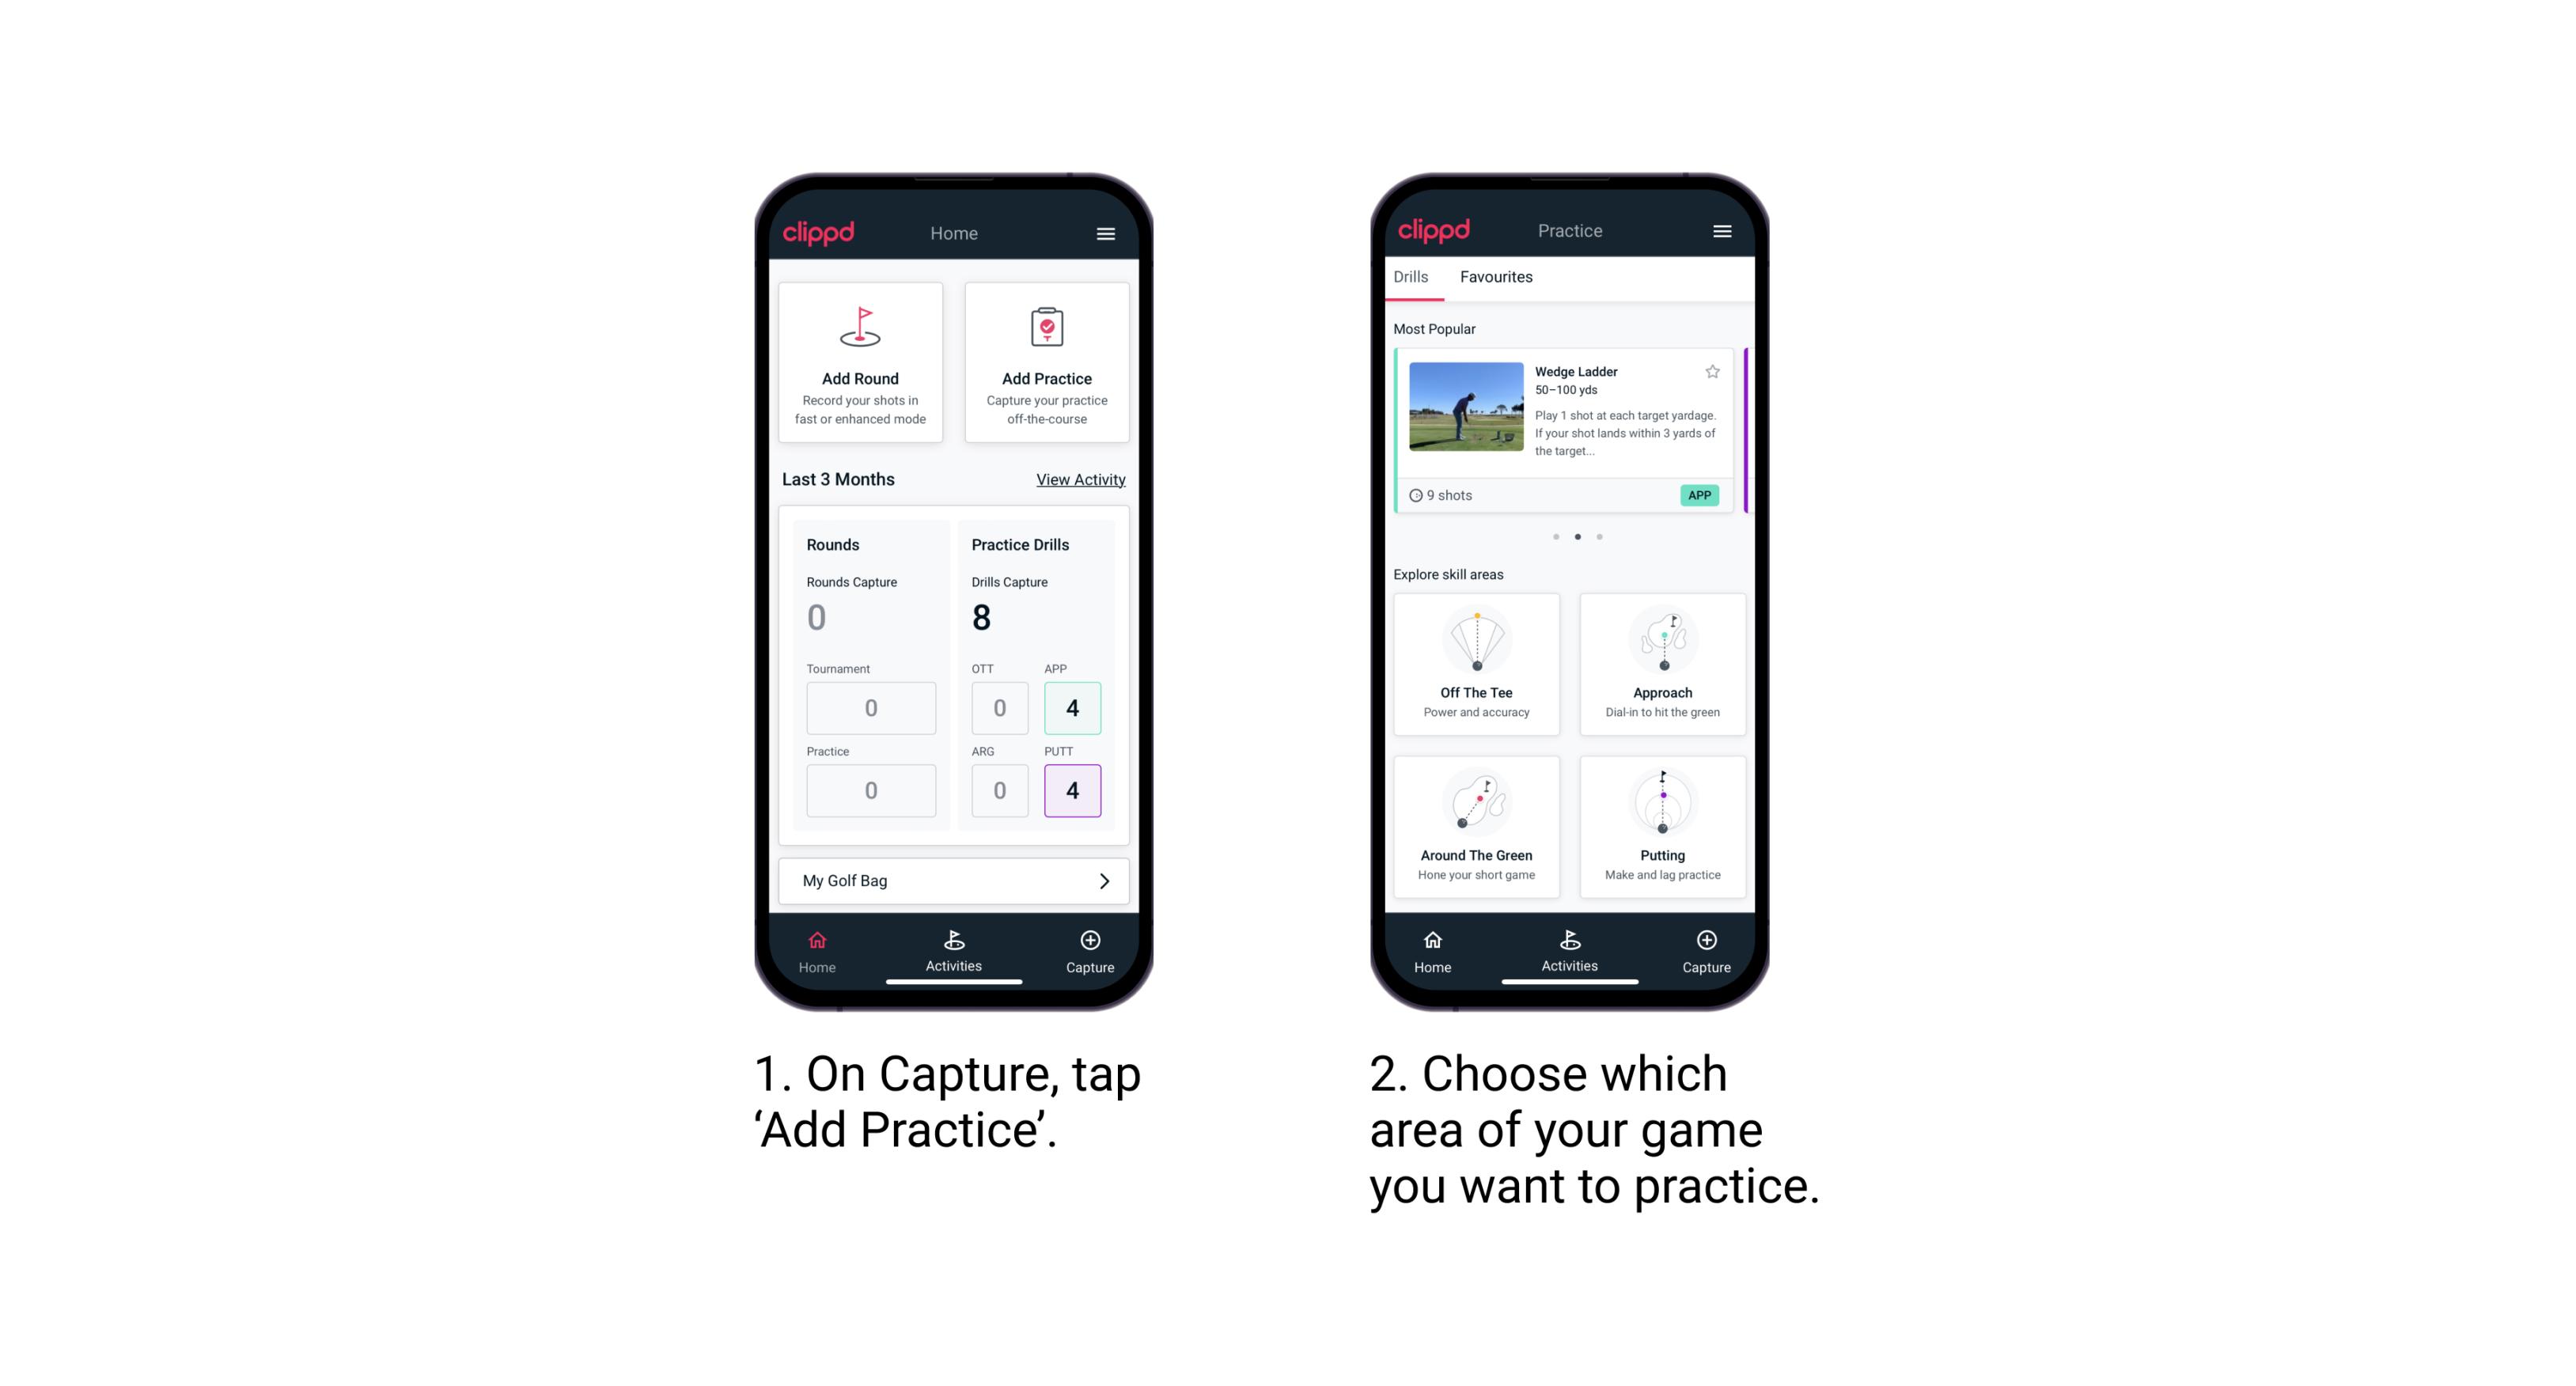
Task: Toggle the Wedge Ladder favourite star
Action: 1712,372
